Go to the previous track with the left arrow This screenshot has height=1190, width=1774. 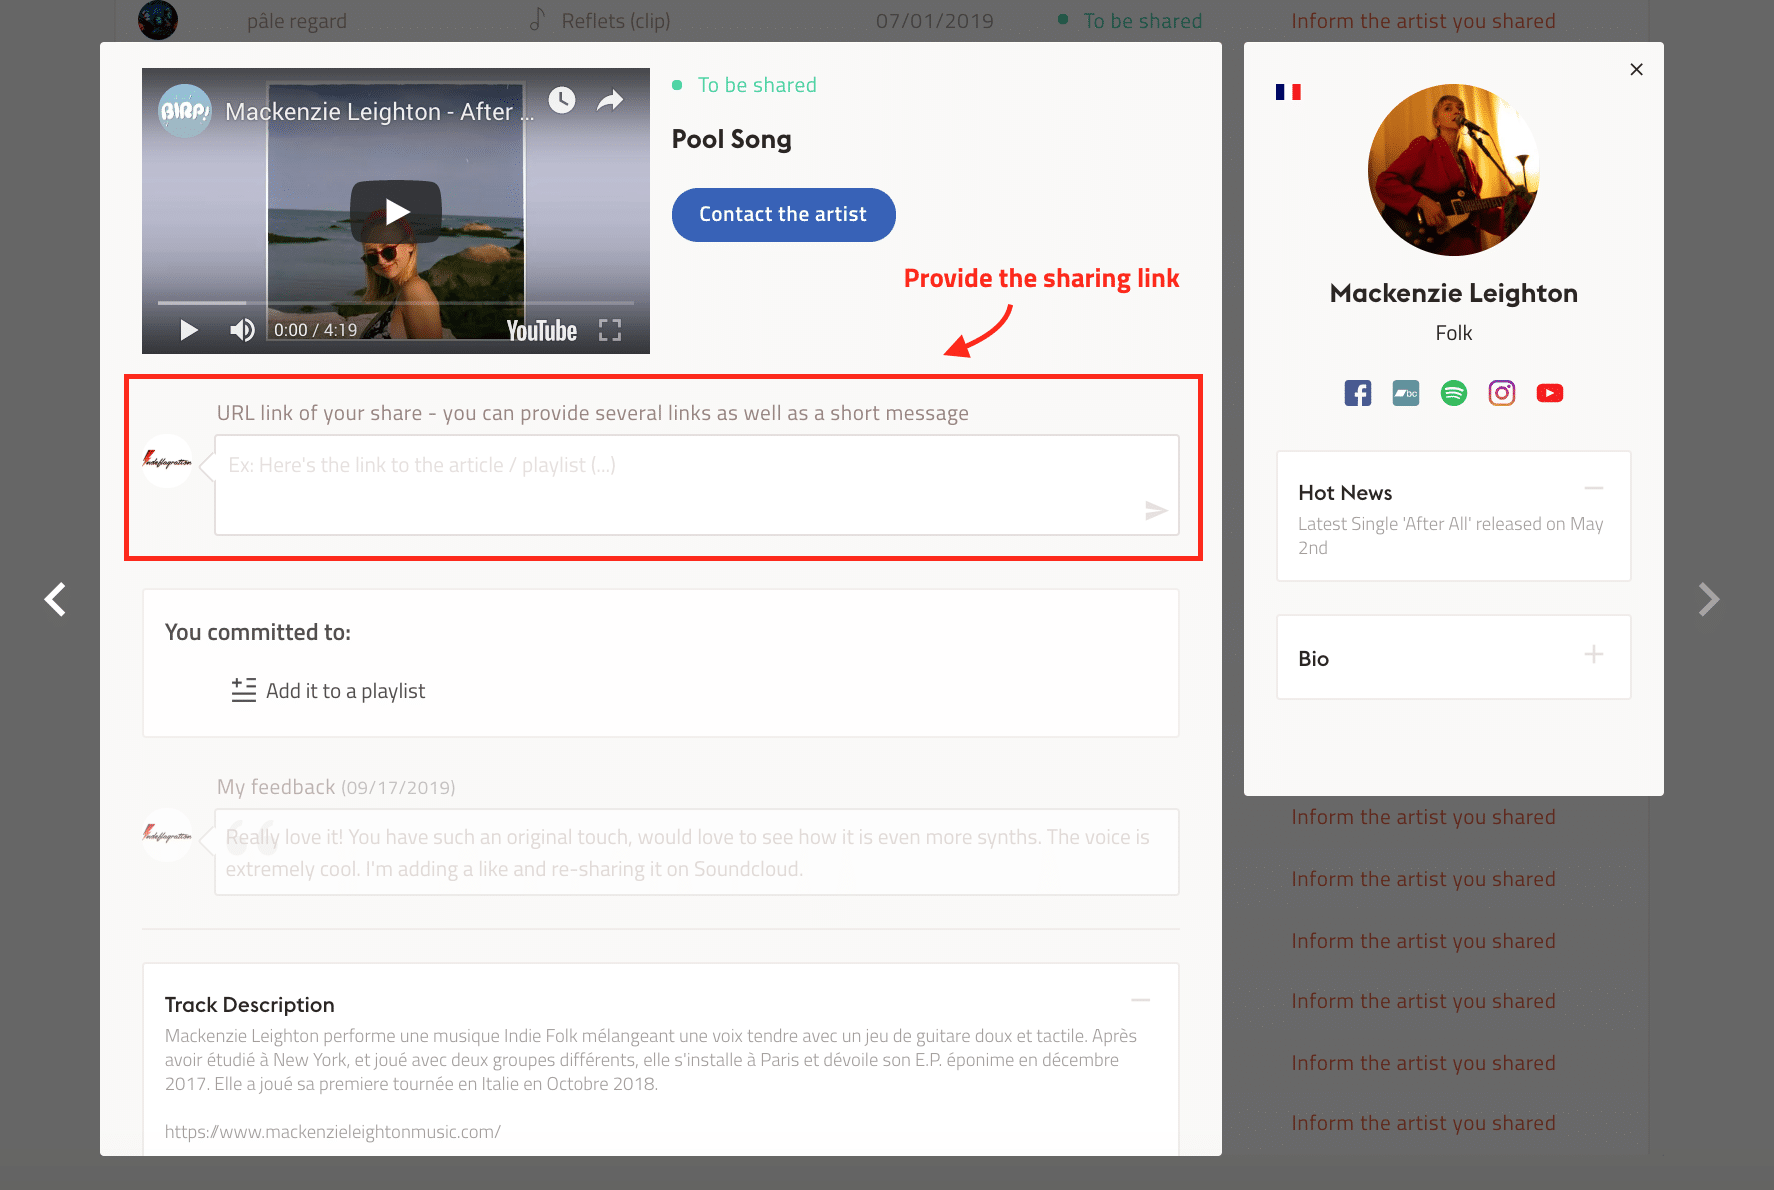pyautogui.click(x=56, y=600)
